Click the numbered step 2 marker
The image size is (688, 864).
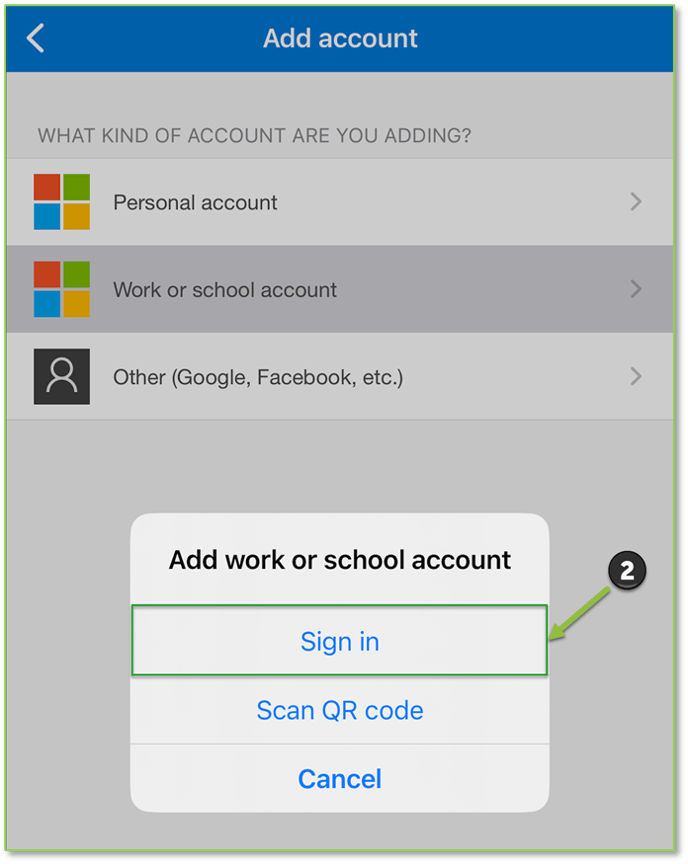point(627,571)
